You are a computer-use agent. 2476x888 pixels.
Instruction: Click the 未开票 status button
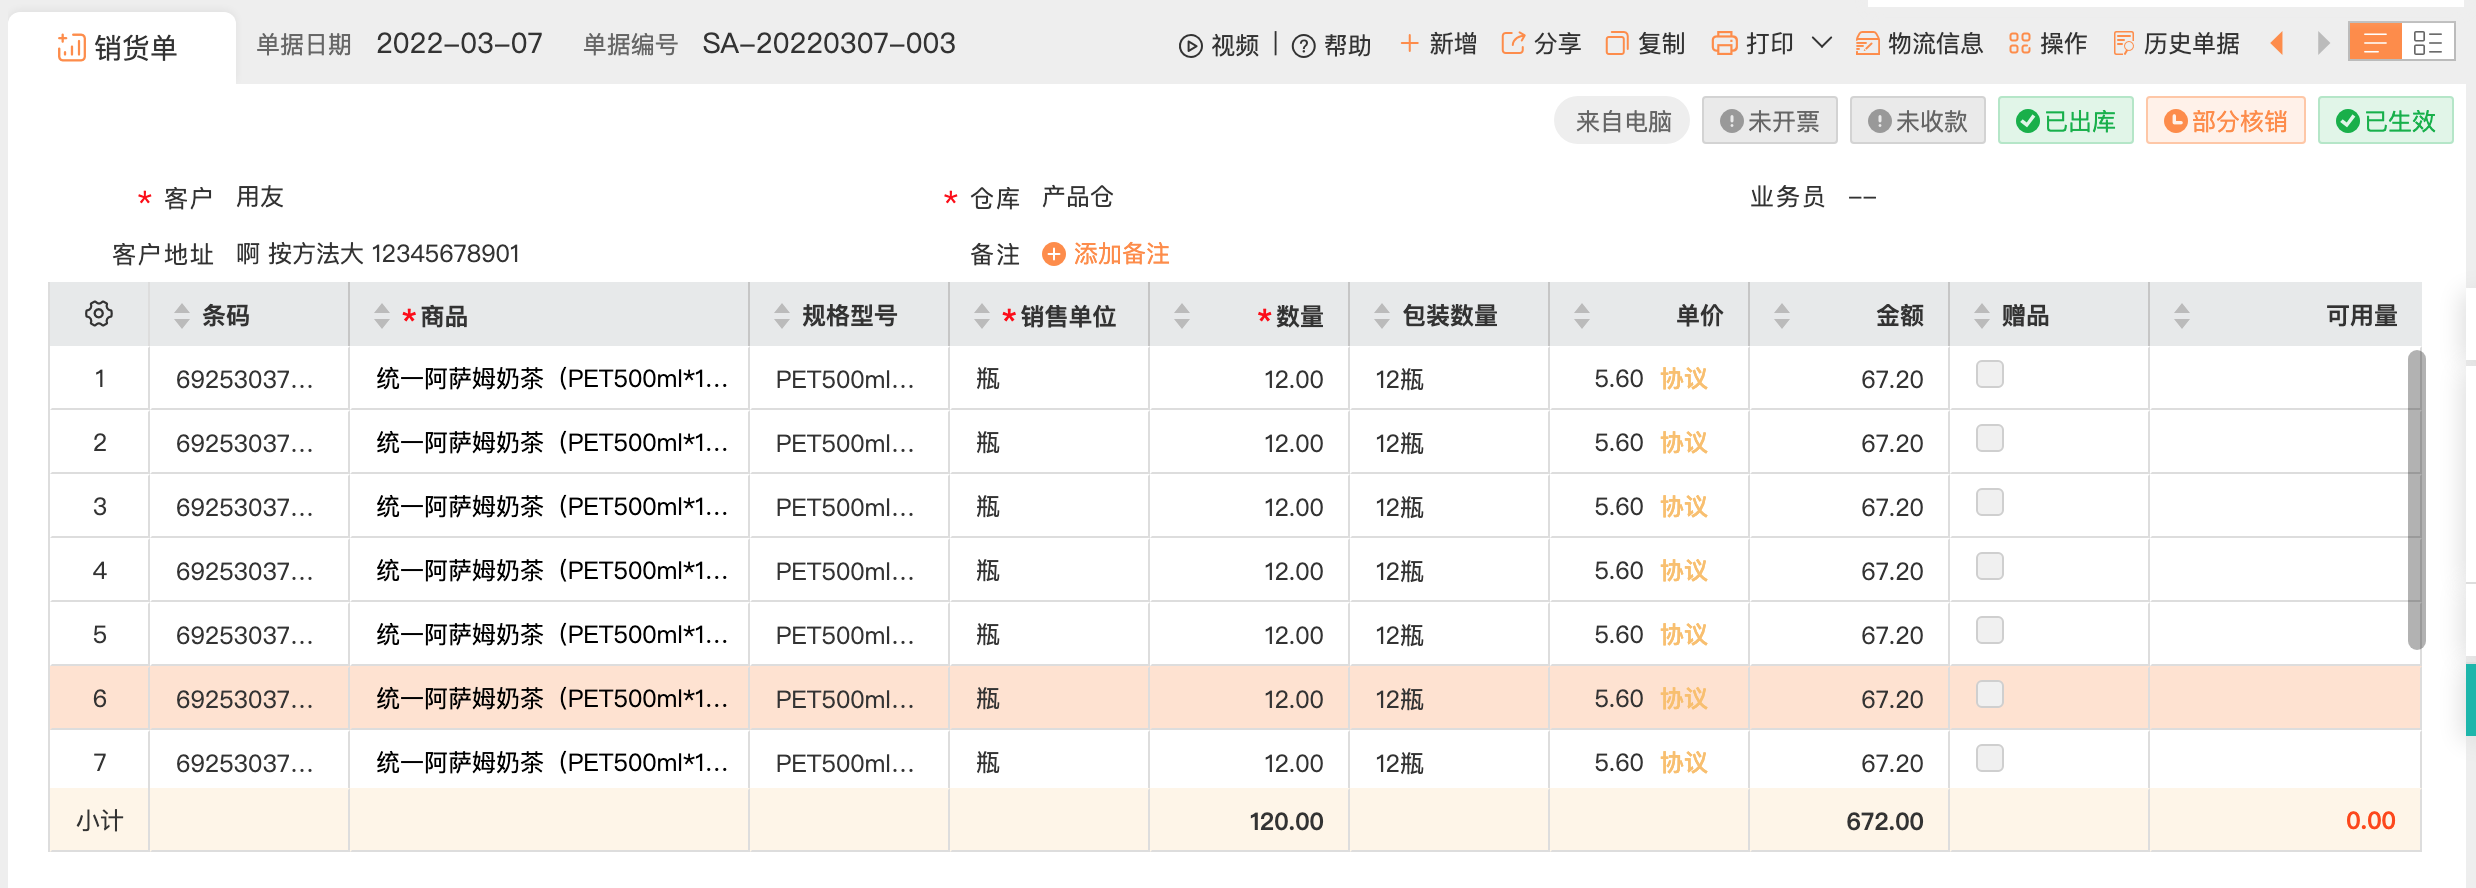pos(1769,121)
